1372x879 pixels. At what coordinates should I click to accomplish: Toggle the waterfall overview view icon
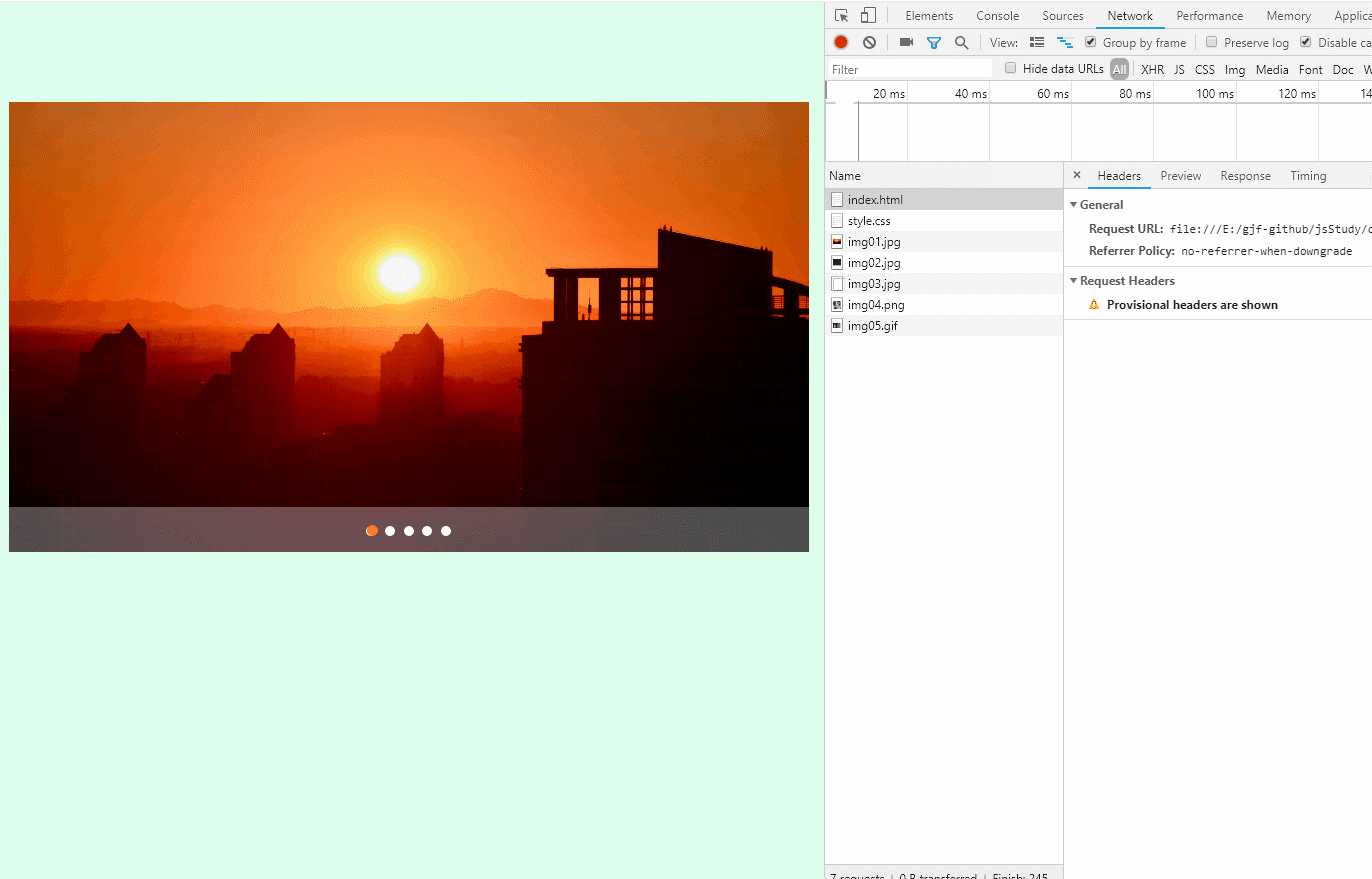(x=1065, y=42)
